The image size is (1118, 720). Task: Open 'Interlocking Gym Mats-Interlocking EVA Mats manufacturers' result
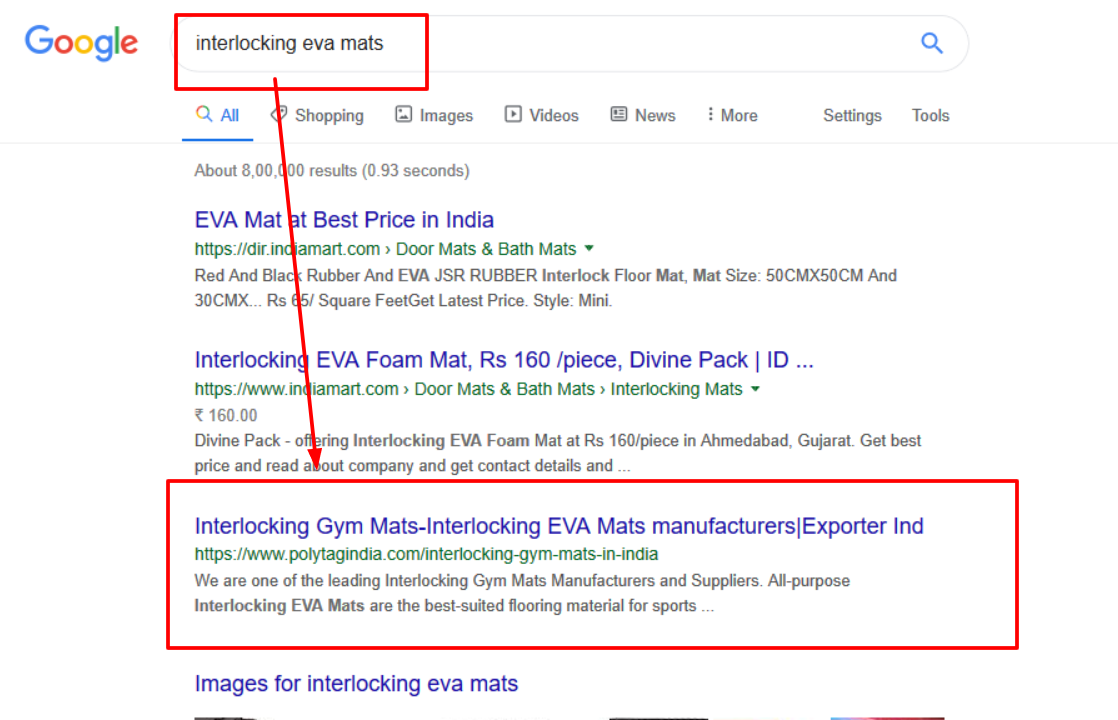(559, 526)
